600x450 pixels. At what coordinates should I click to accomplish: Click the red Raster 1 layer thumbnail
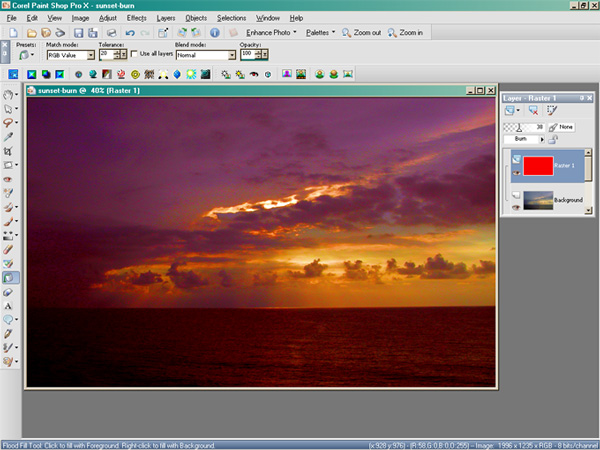pyautogui.click(x=538, y=166)
